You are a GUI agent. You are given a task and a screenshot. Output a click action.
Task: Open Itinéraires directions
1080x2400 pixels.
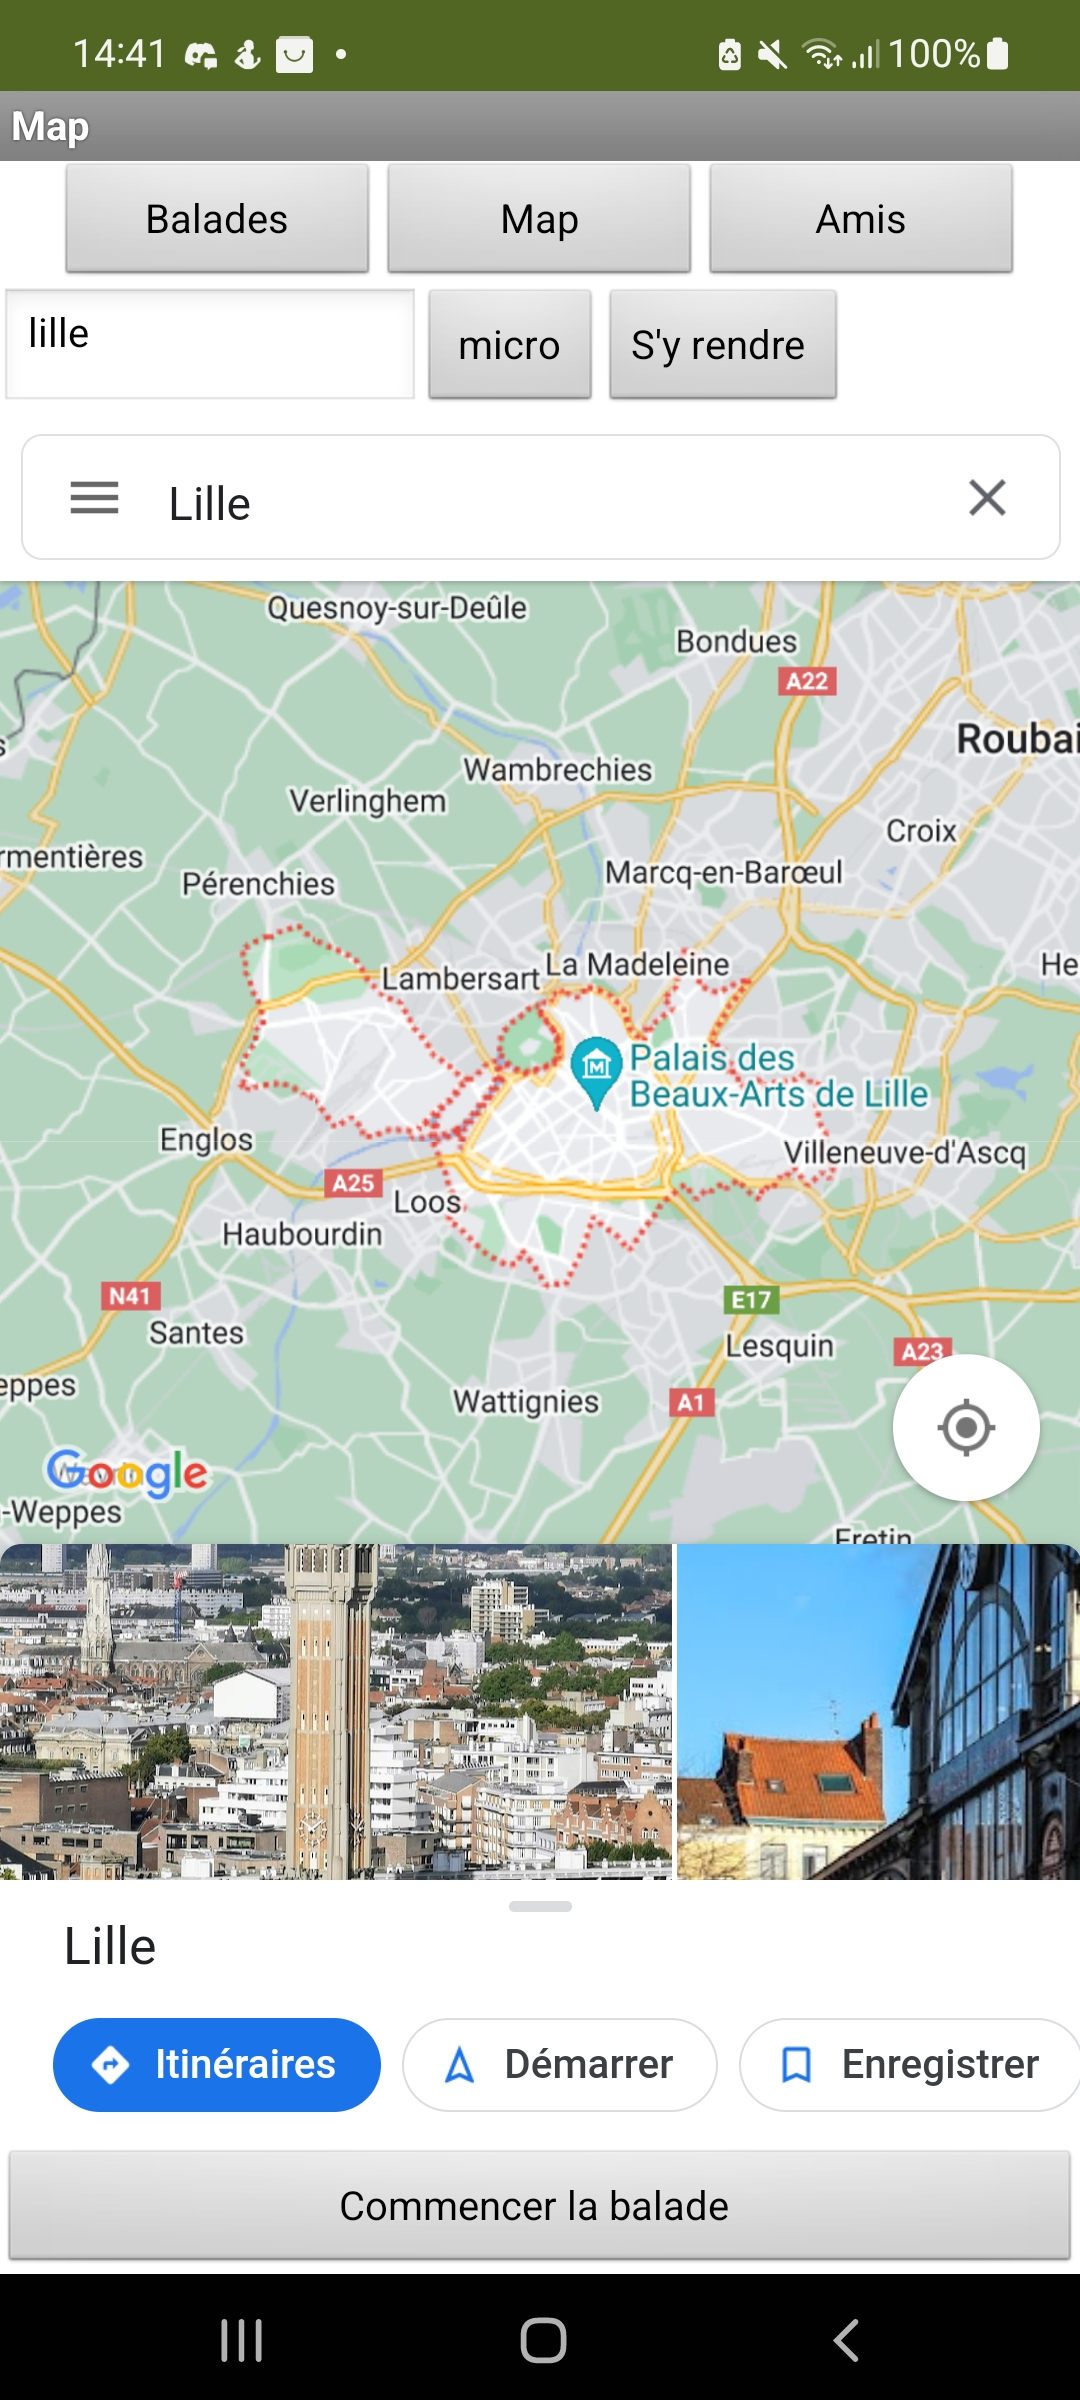click(217, 2064)
